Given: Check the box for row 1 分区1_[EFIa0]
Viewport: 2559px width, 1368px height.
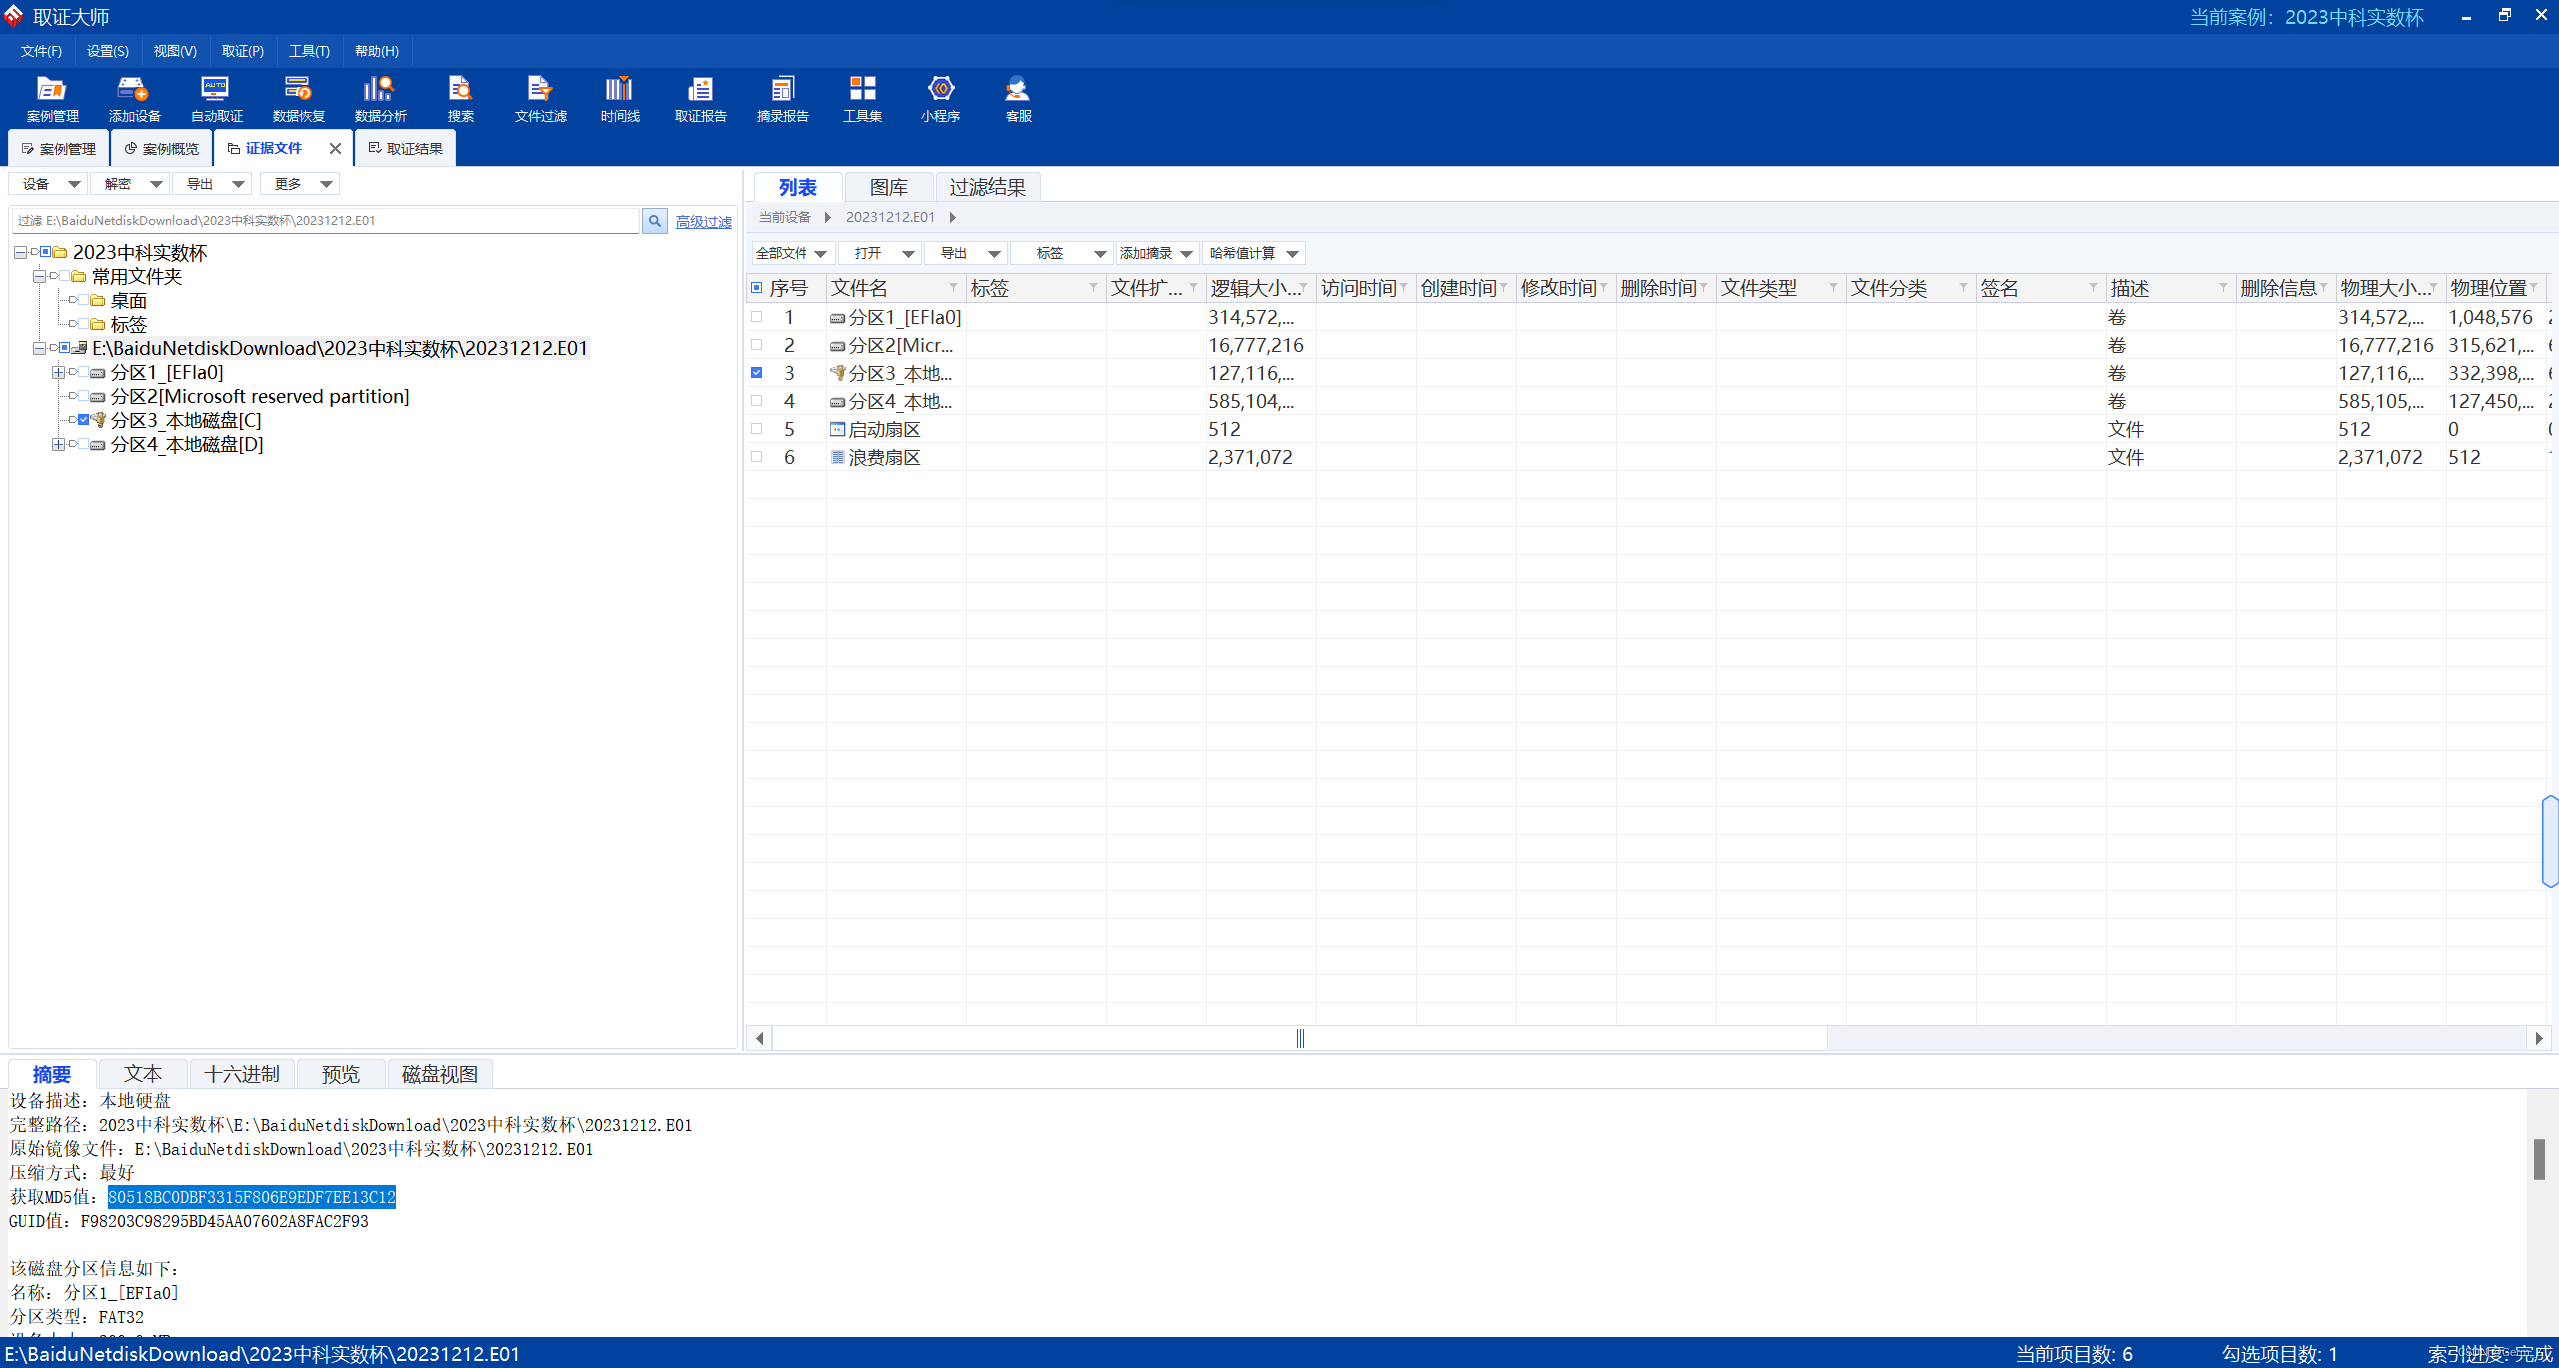Looking at the screenshot, I should 757,317.
